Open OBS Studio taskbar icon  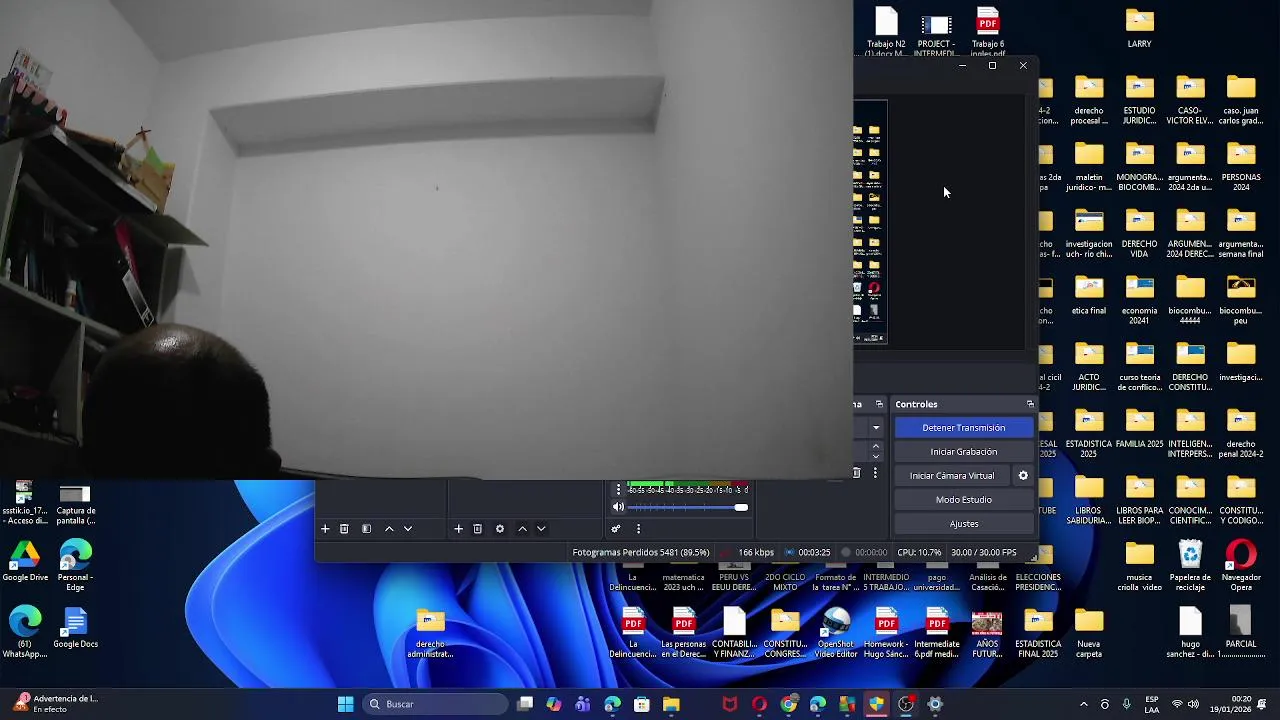point(906,704)
